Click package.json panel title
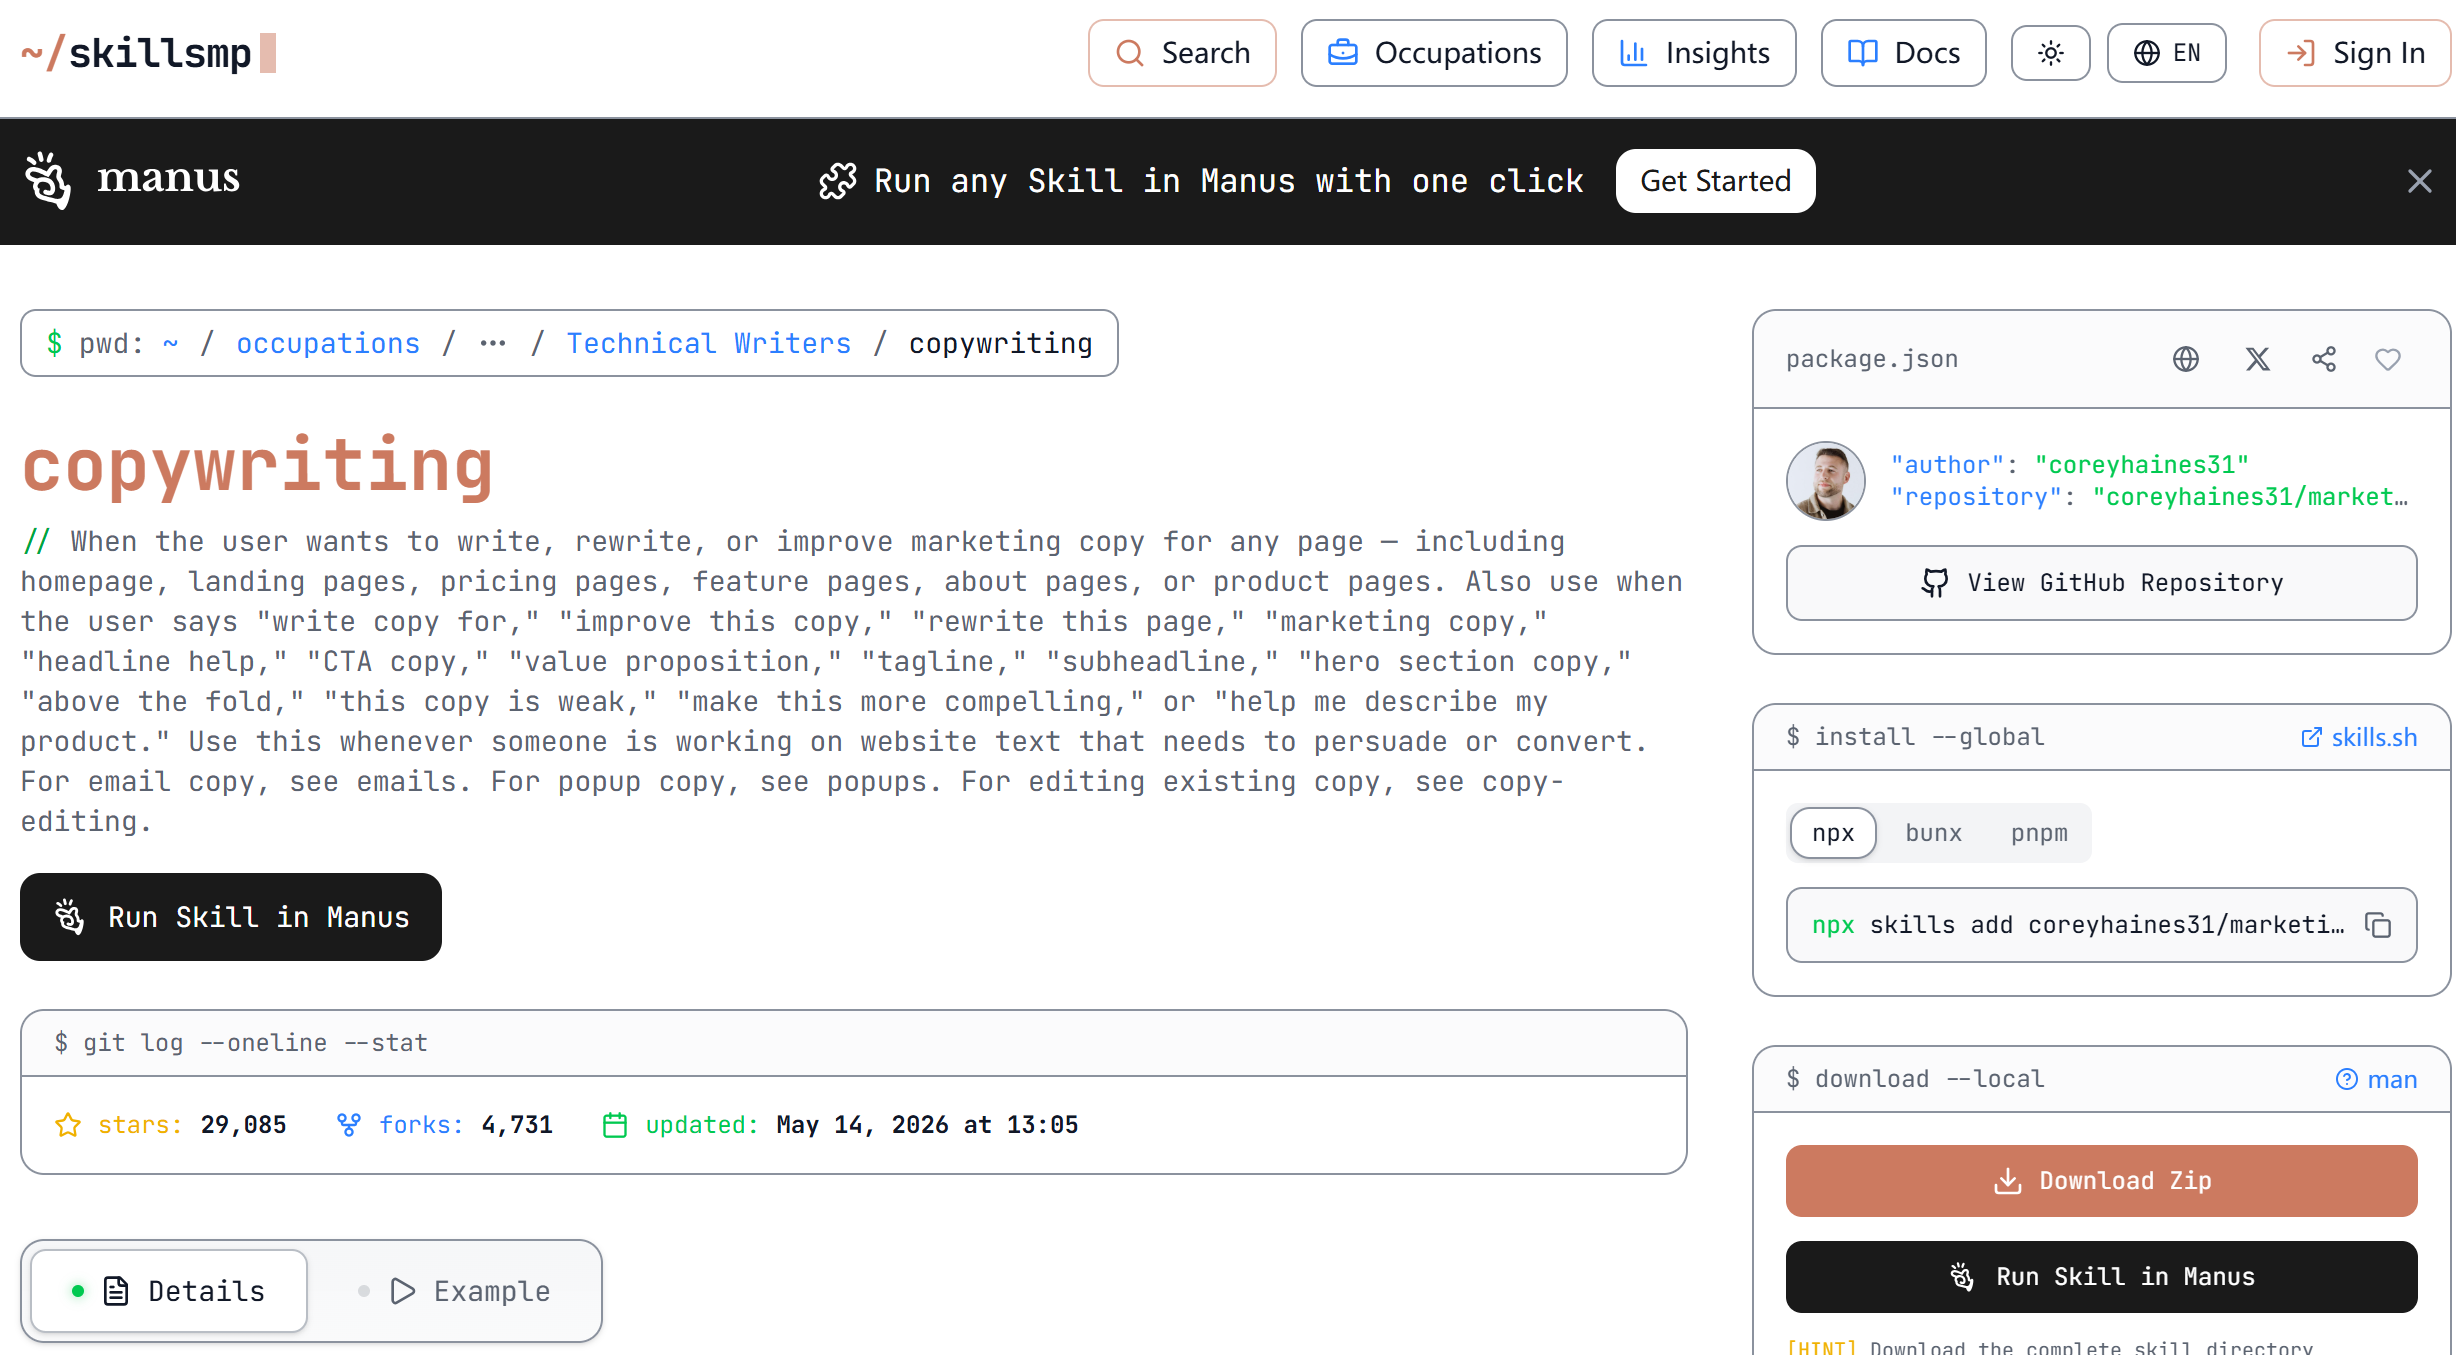This screenshot has width=2456, height=1355. click(x=1872, y=359)
